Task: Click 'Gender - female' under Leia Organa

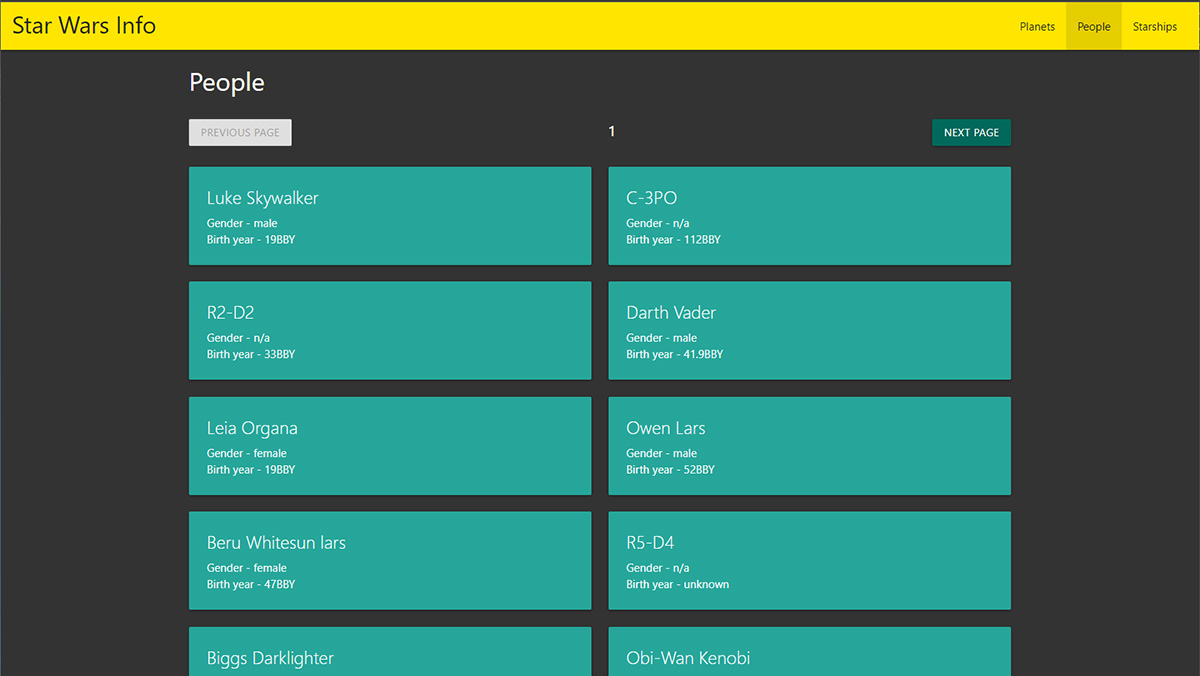Action: pyautogui.click(x=247, y=454)
